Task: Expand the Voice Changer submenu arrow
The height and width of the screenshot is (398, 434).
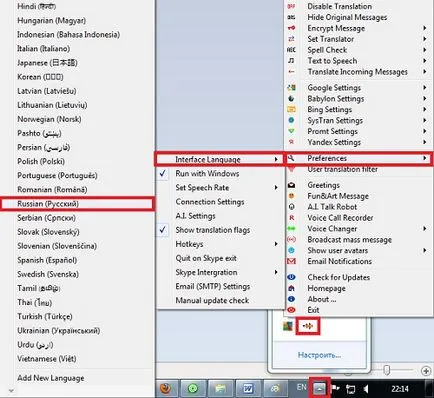Action: (425, 229)
